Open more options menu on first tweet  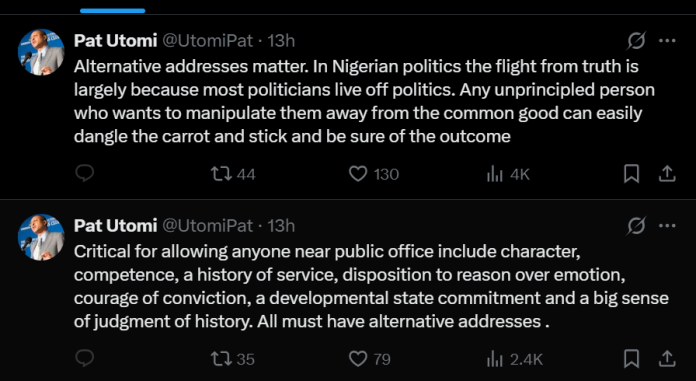pos(667,41)
